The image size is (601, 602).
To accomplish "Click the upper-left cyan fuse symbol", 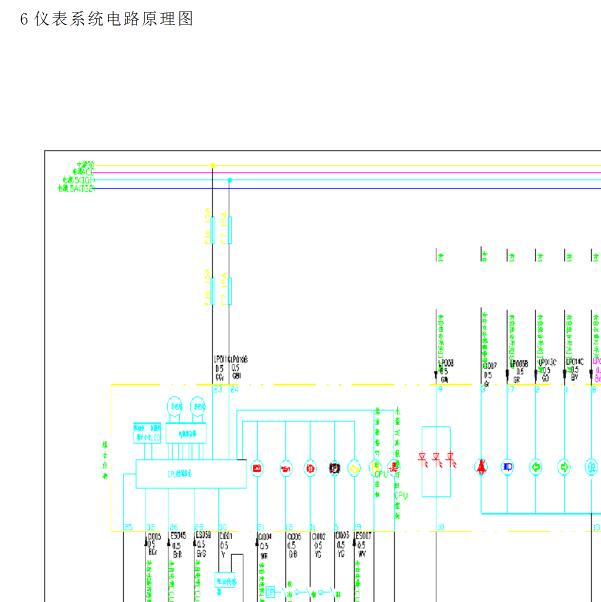I will (212, 230).
